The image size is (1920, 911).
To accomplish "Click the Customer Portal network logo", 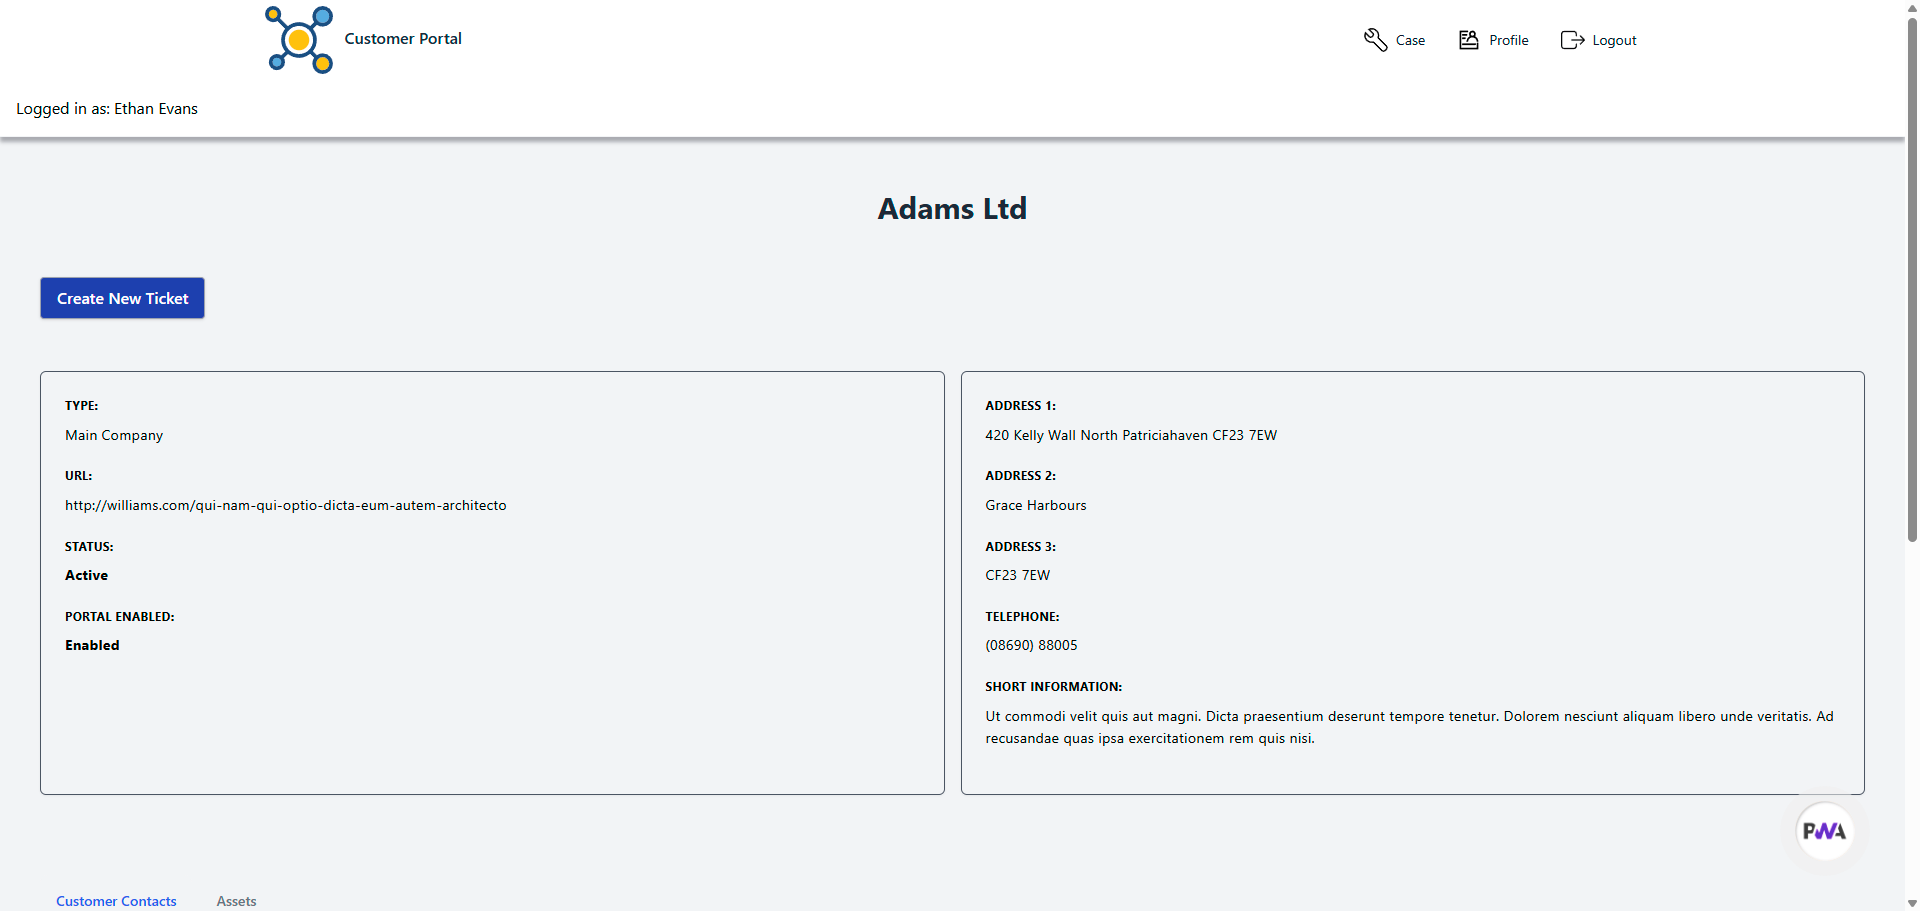I will point(299,40).
